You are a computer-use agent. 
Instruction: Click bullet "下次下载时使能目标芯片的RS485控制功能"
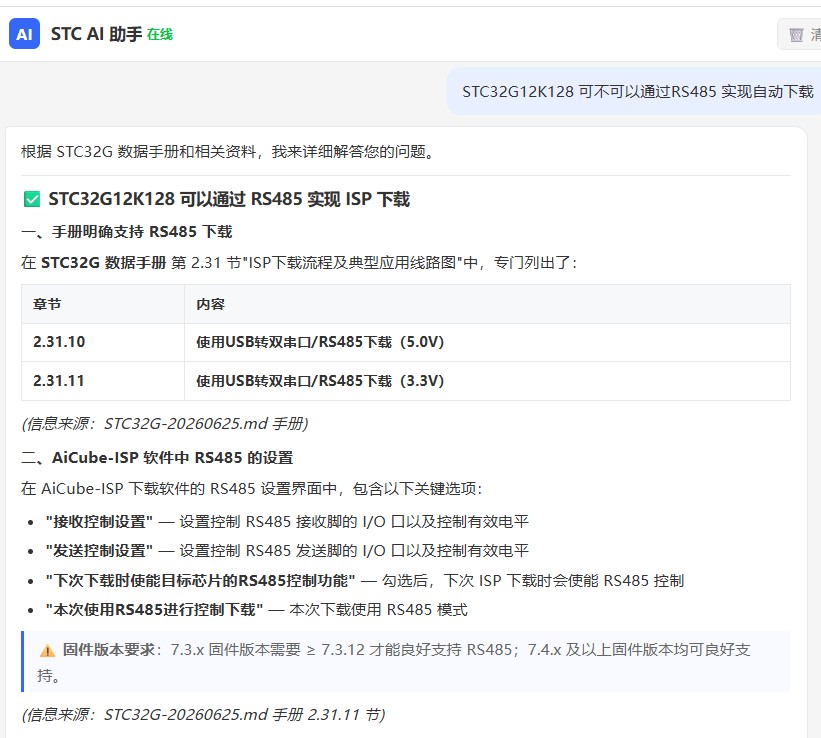(x=365, y=580)
